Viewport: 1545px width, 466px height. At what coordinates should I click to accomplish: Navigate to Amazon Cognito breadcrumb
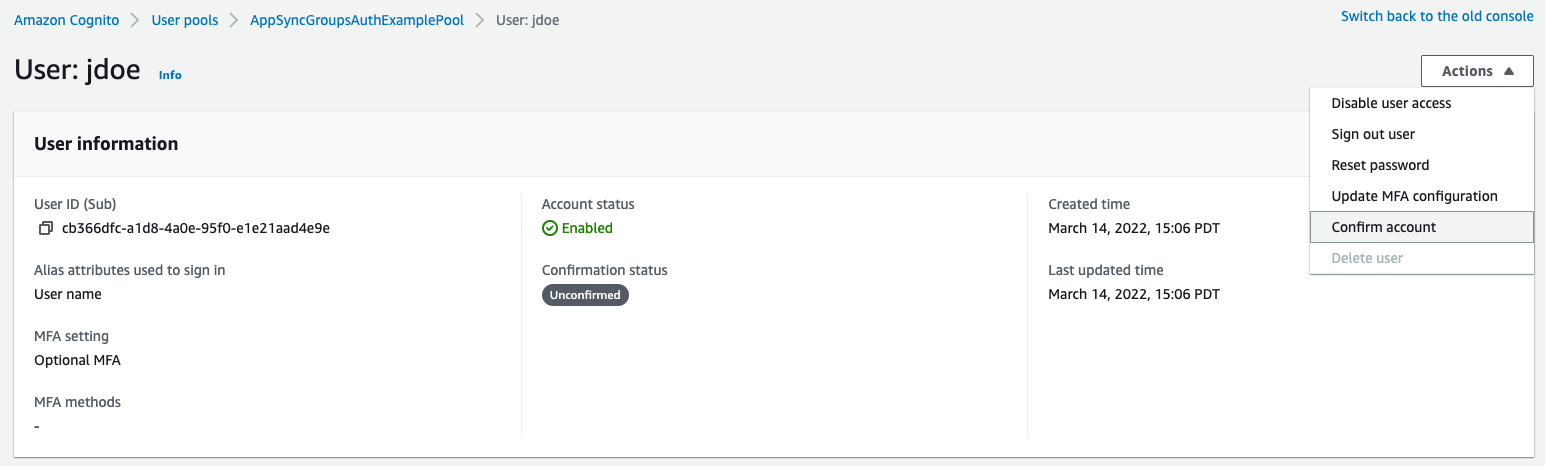[x=67, y=20]
